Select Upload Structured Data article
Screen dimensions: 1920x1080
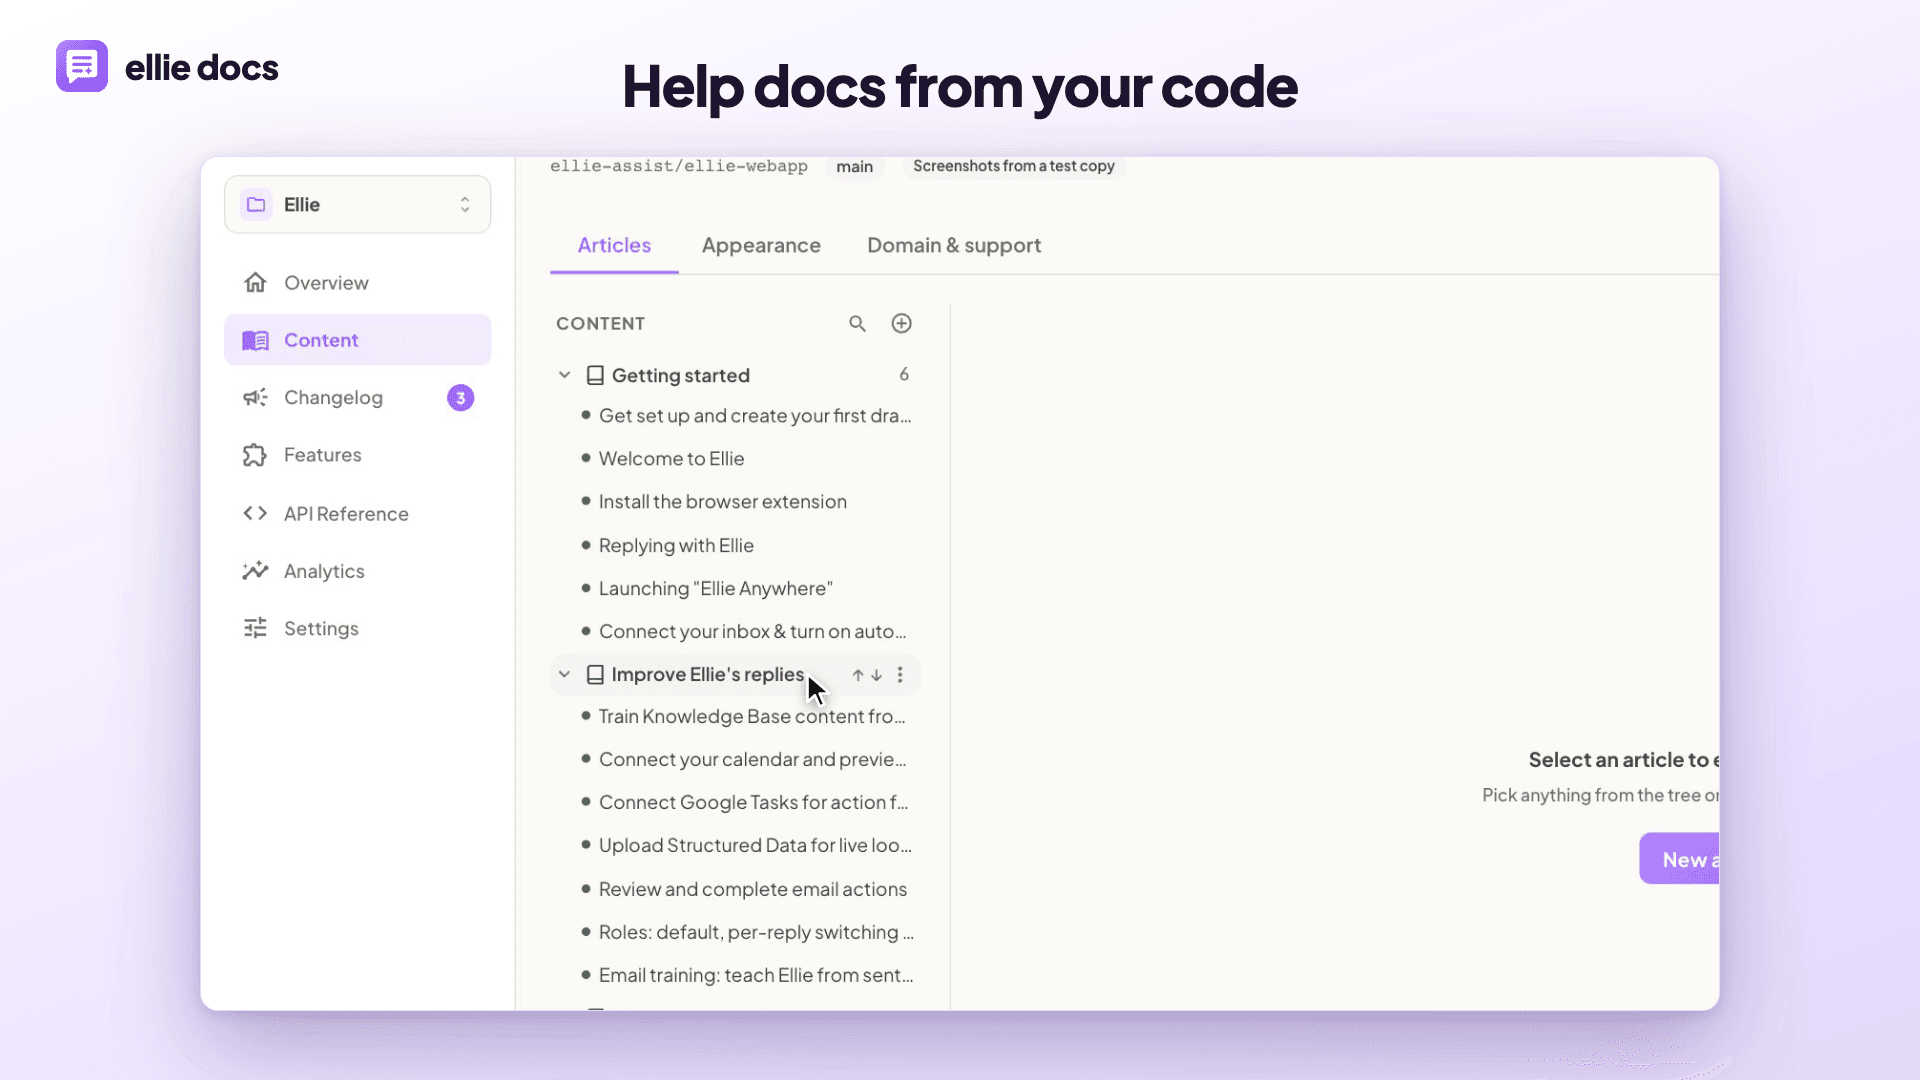tap(755, 845)
